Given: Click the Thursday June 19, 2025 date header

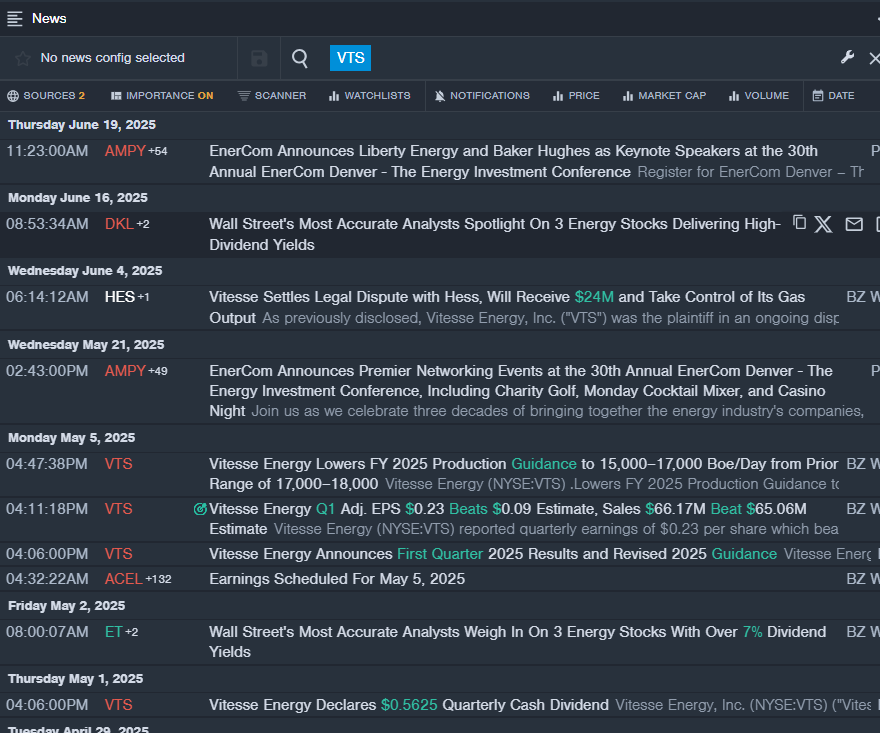Looking at the screenshot, I should tap(82, 125).
